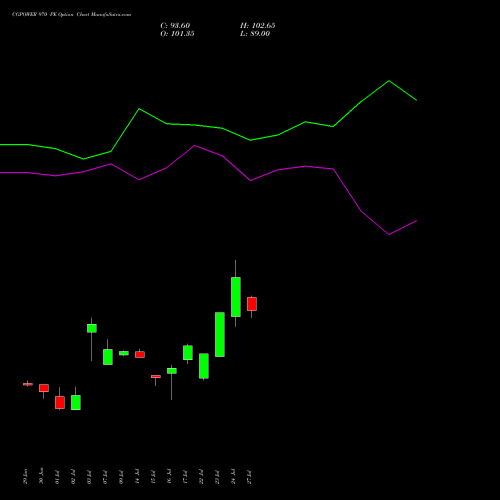
Task: Click the 02 Jul date label
Action: tap(74, 477)
